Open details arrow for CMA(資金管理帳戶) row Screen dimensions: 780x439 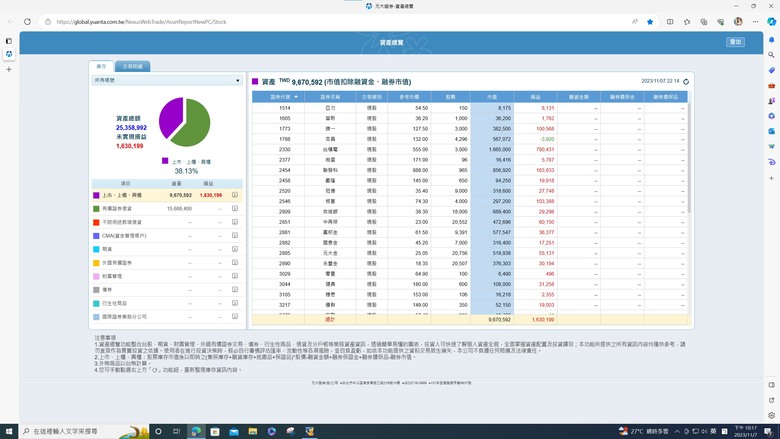point(235,235)
